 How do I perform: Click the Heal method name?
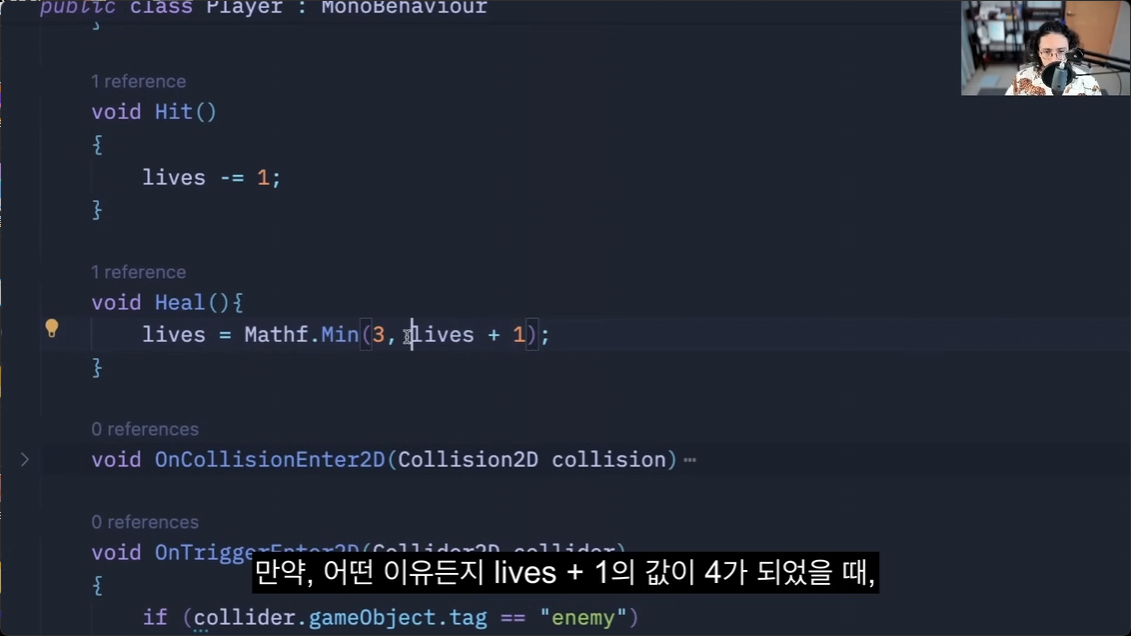coord(180,302)
